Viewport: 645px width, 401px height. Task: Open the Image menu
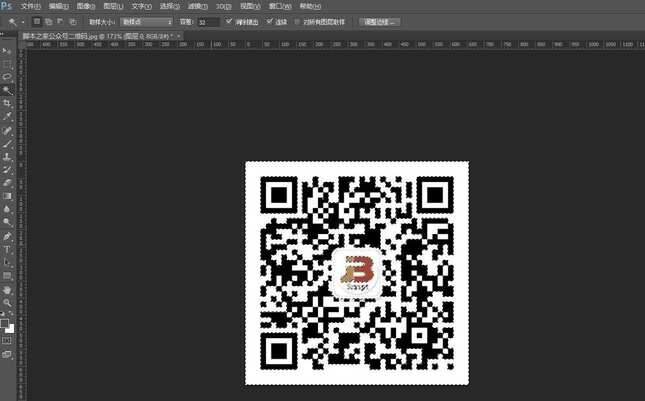click(86, 6)
